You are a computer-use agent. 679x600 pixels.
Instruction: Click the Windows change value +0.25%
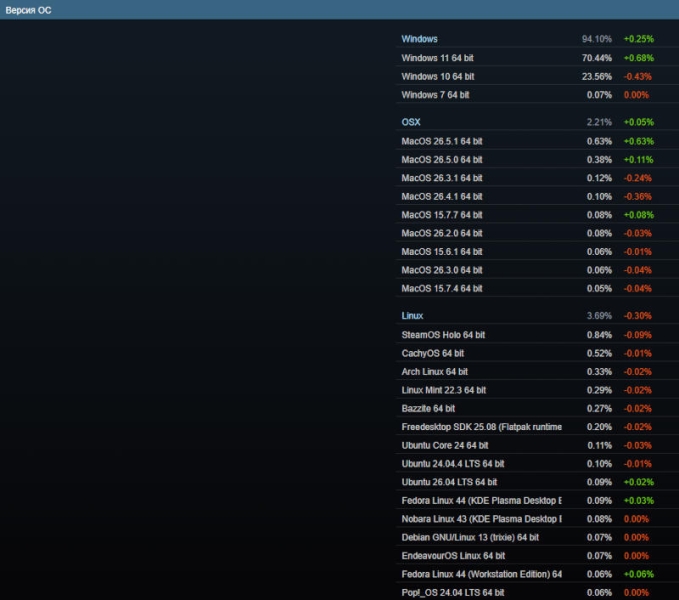coord(639,39)
